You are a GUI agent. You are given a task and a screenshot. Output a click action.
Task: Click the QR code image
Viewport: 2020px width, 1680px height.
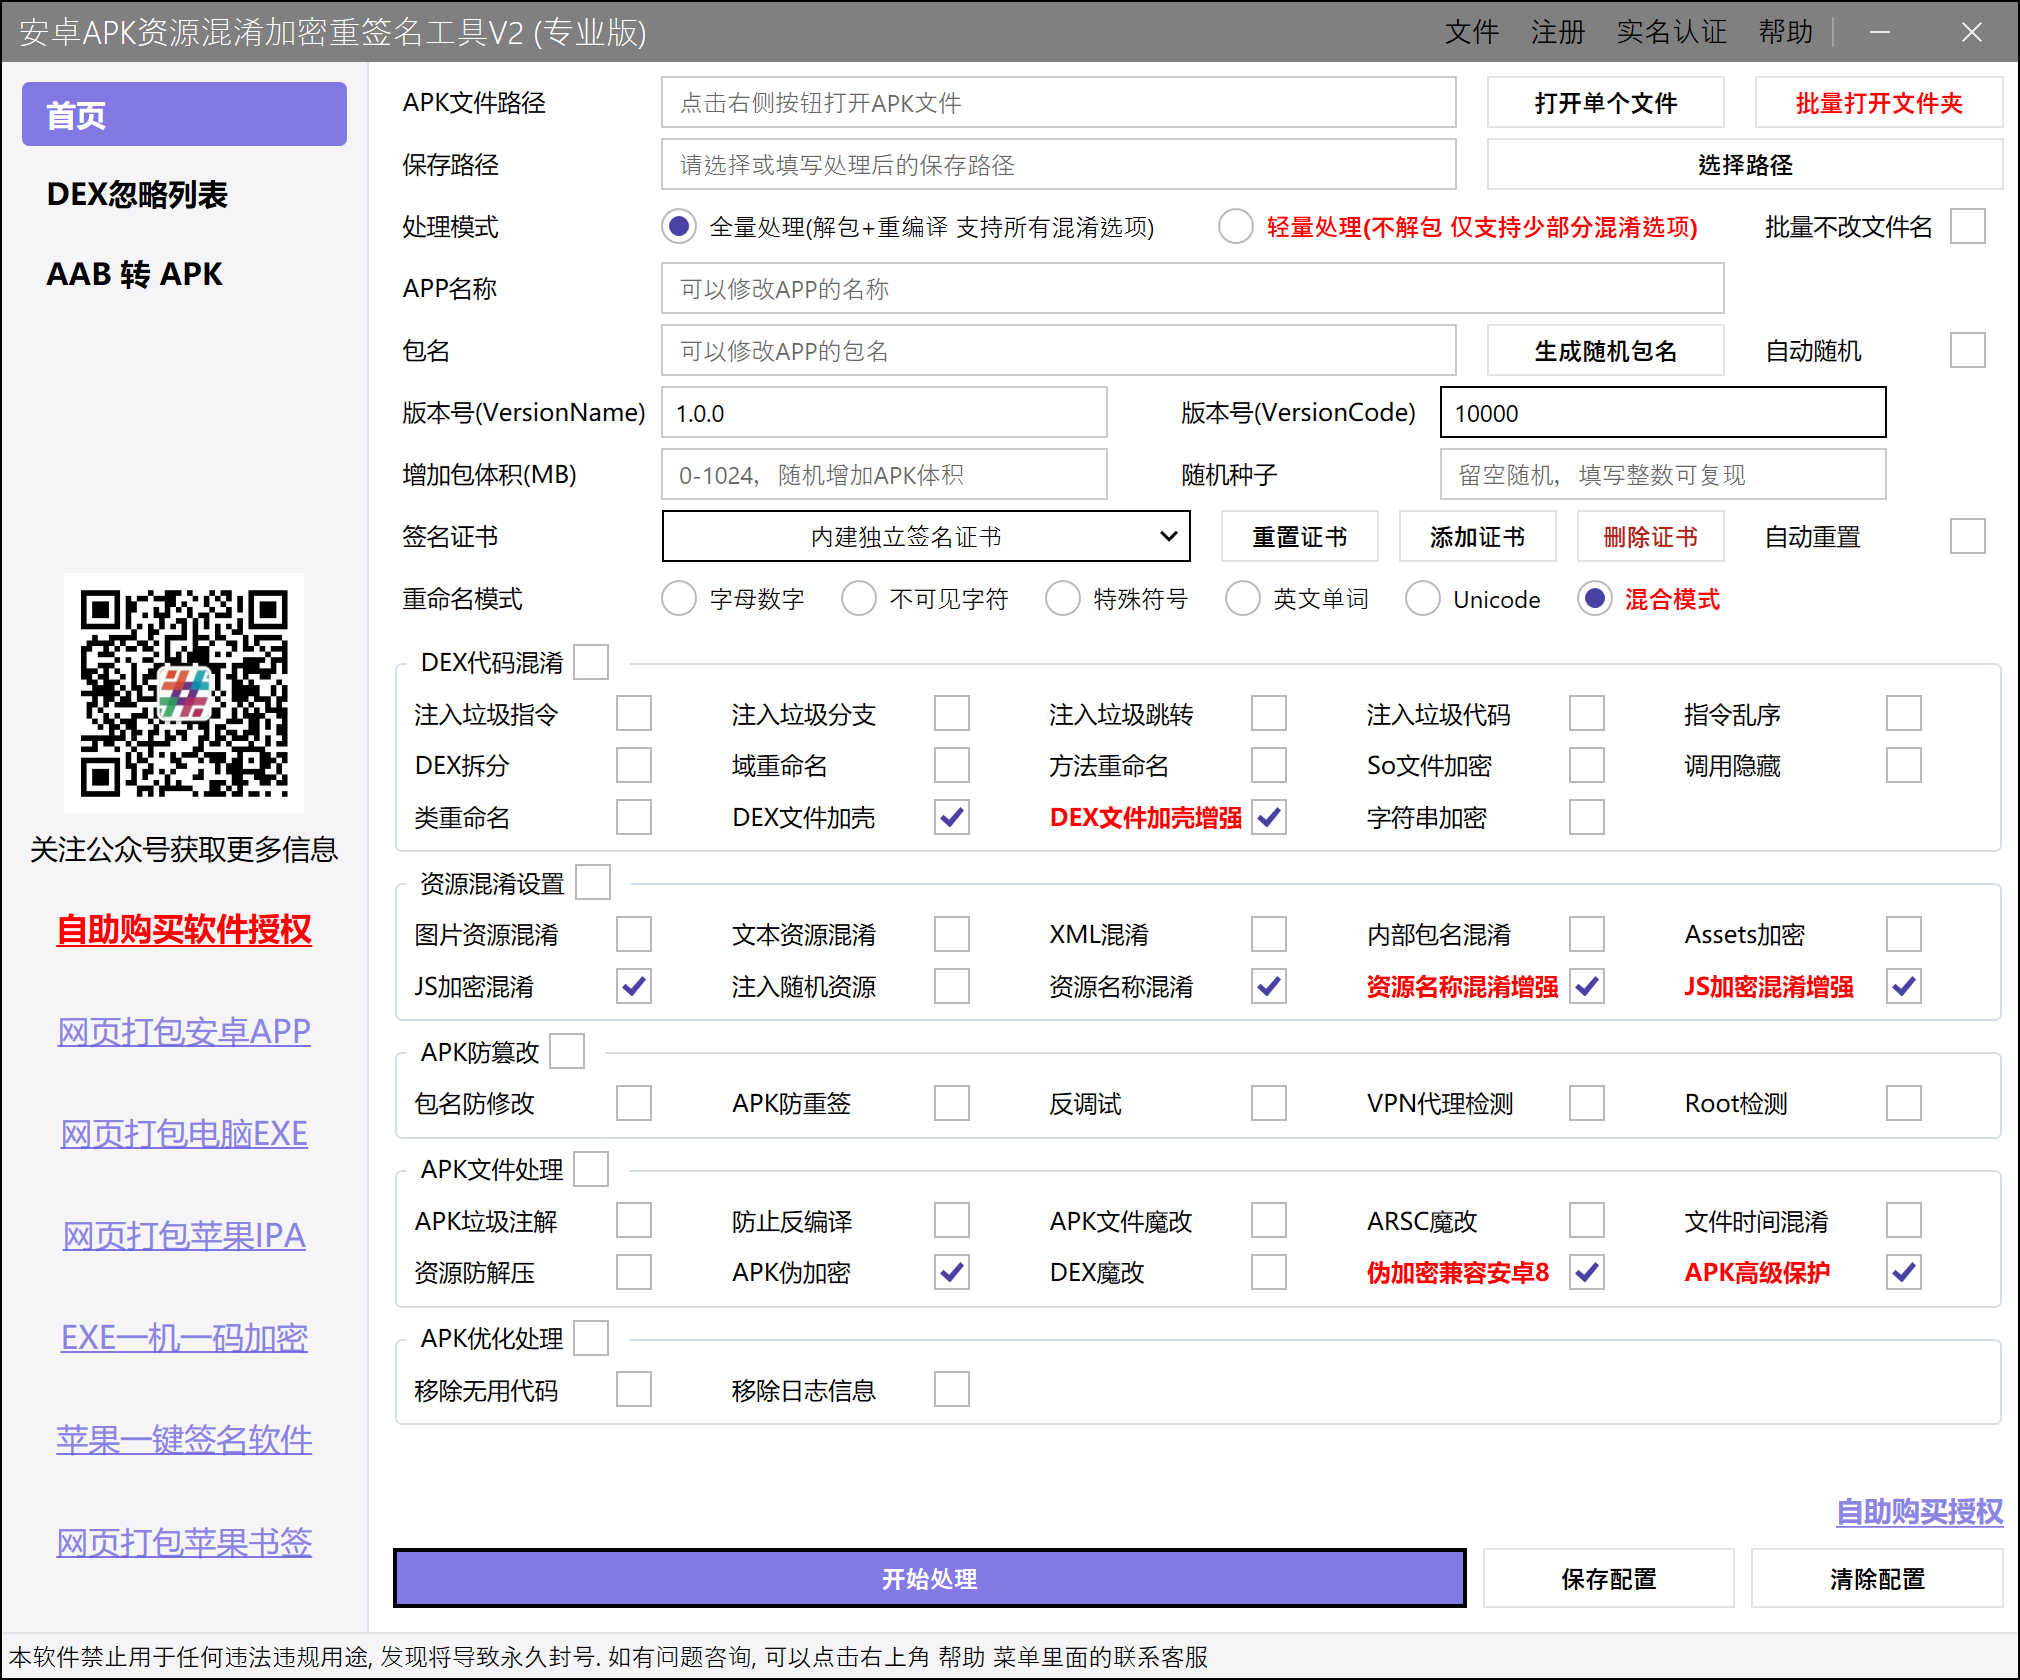(184, 693)
